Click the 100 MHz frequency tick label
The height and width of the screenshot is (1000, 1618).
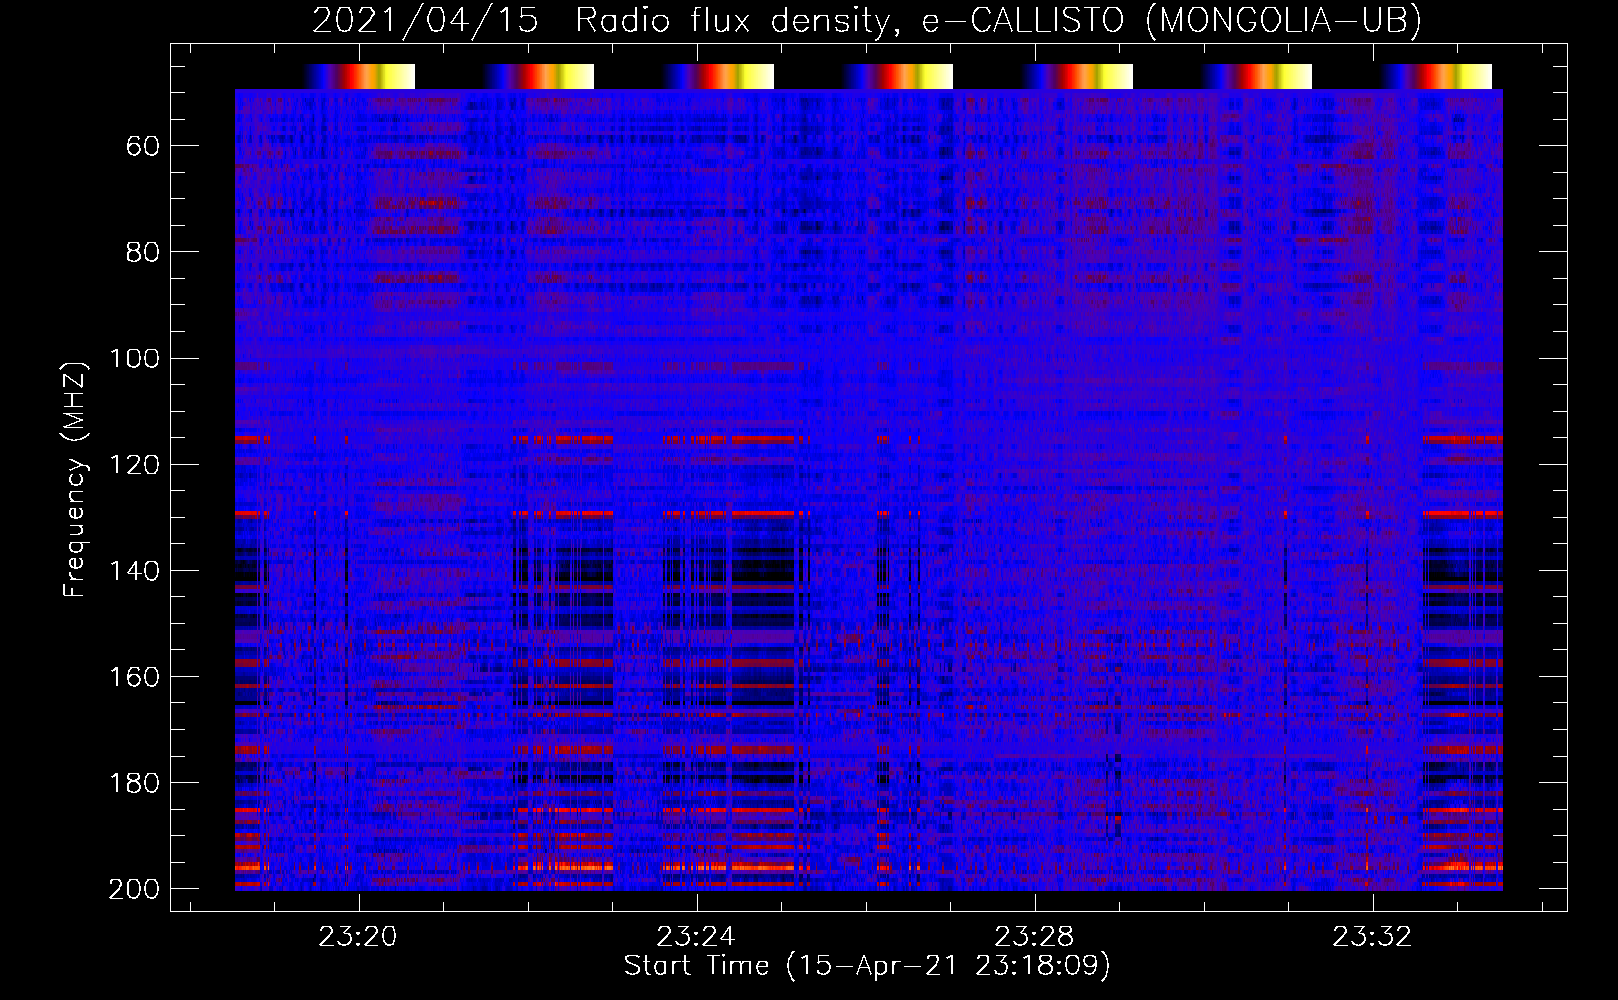tap(134, 358)
